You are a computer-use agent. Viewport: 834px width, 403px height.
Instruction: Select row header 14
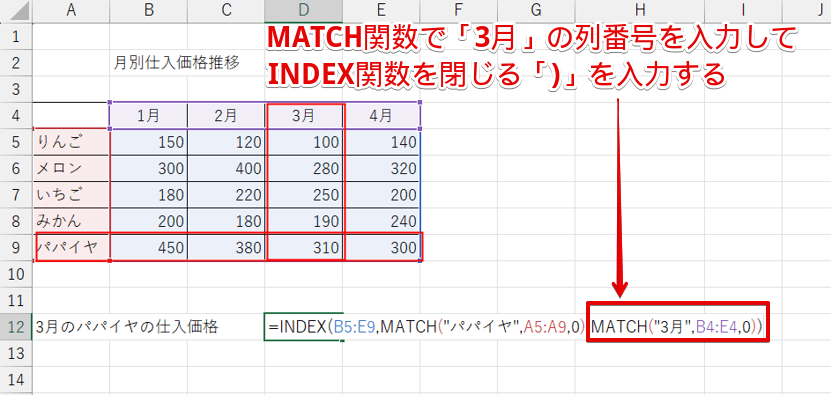coord(16,380)
